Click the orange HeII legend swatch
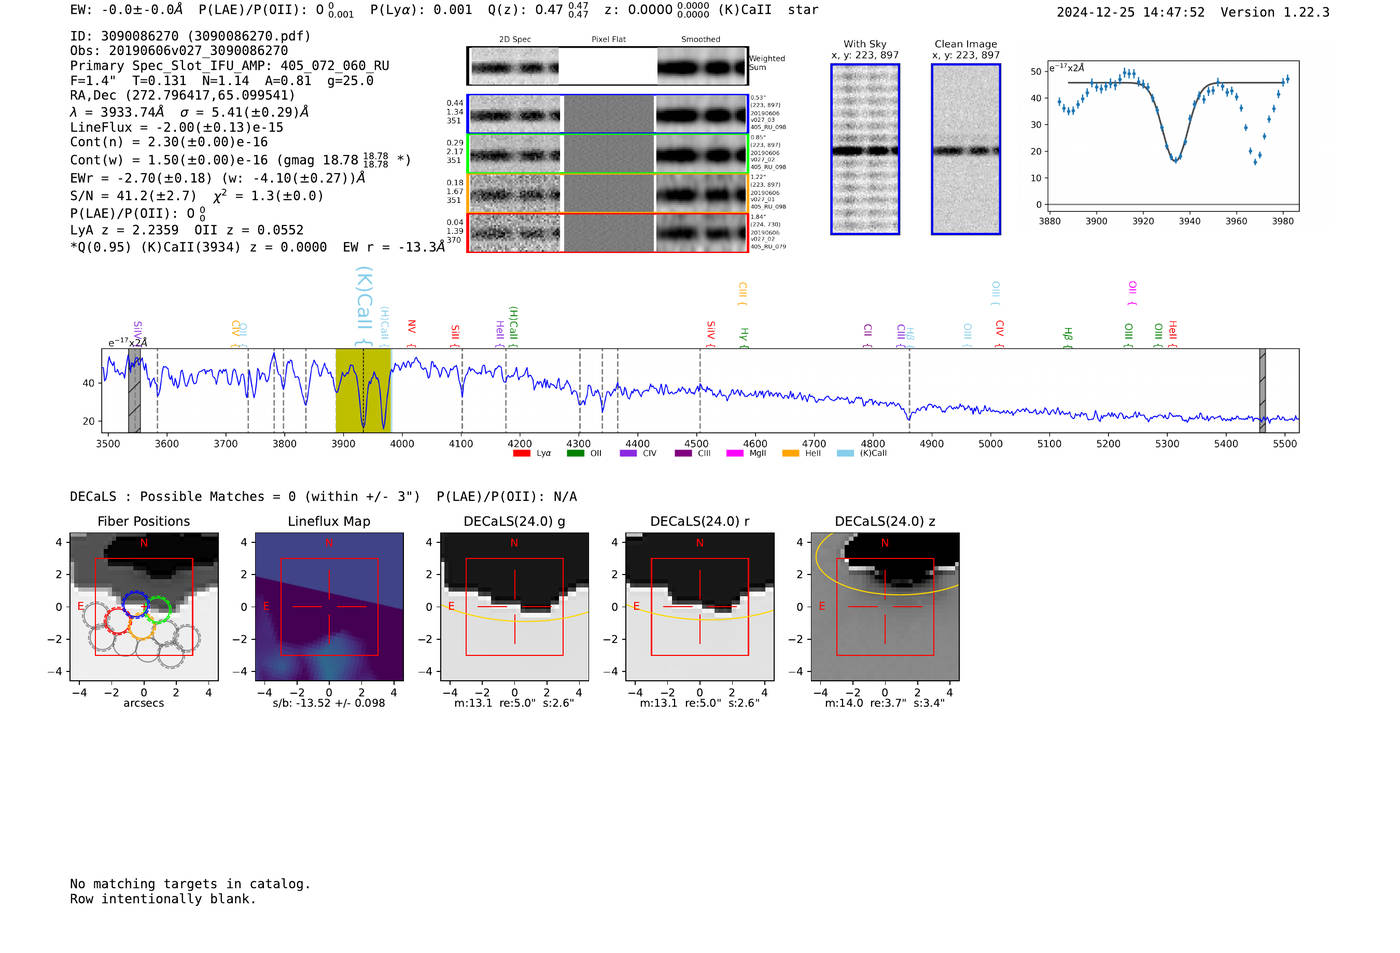The width and height of the screenshot is (1400, 953). click(x=791, y=453)
